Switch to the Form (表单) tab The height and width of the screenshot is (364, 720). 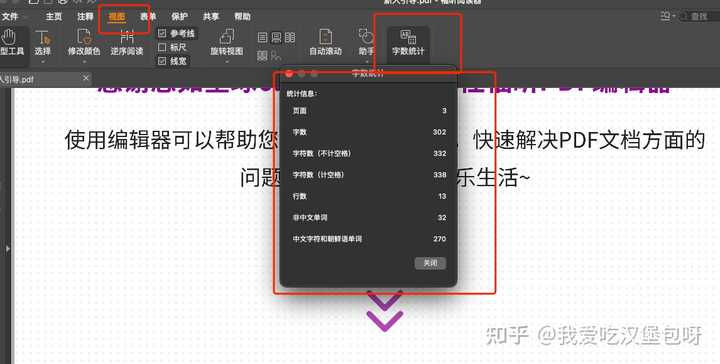pos(148,17)
